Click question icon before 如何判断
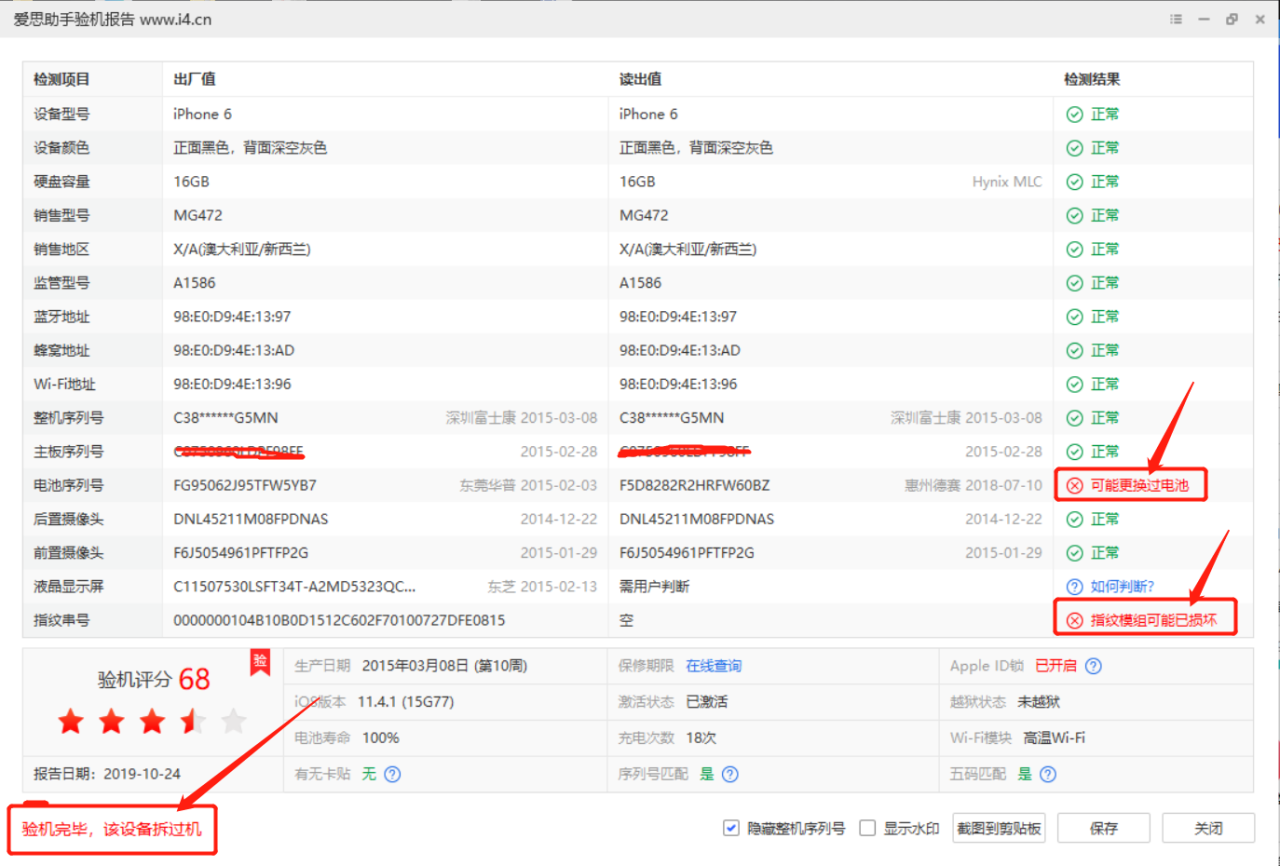Screen dimensions: 1280x866 click(x=1074, y=587)
